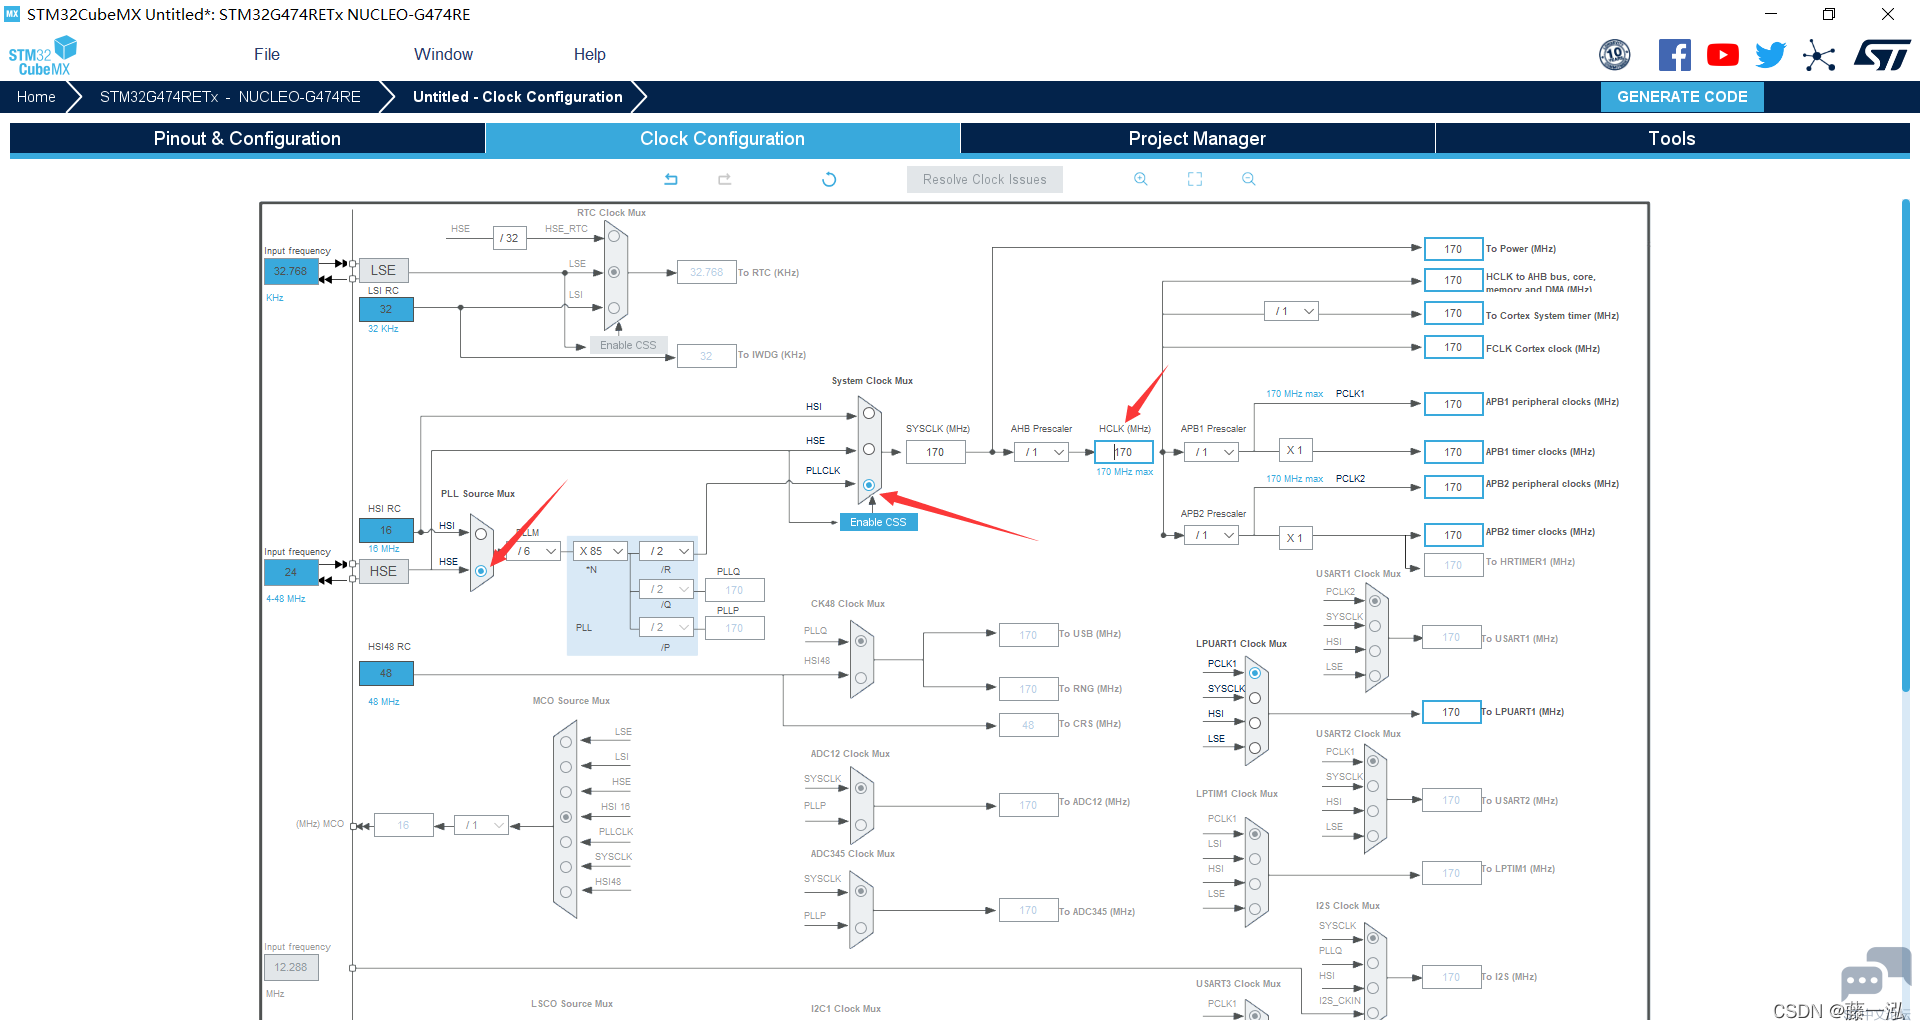Image resolution: width=1920 pixels, height=1030 pixels.
Task: Open the PLL /R divider dropdown
Action: (667, 551)
